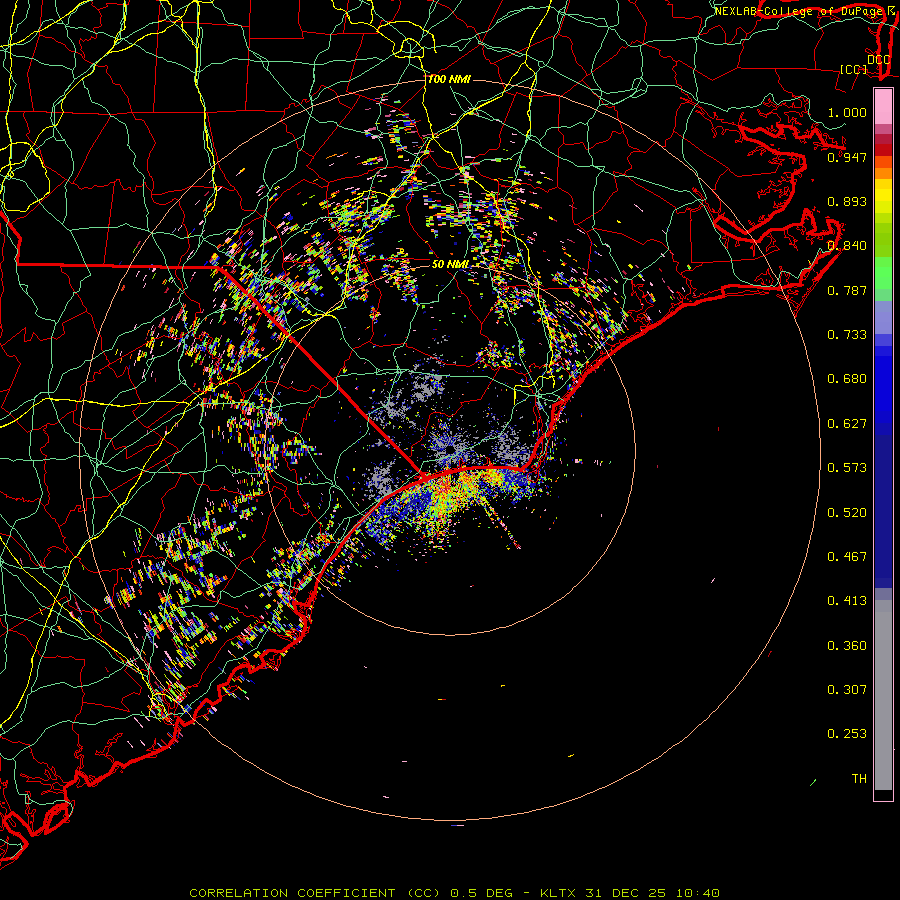Click the 0.627 value on the color scale
The width and height of the screenshot is (900, 900).
point(847,424)
